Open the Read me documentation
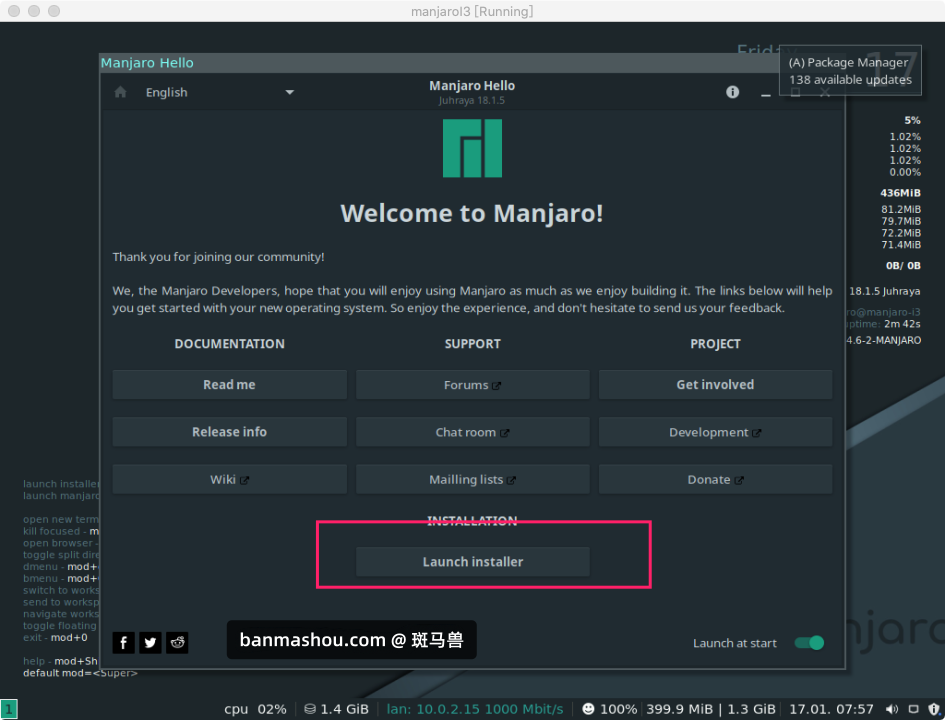This screenshot has width=945, height=720. pyautogui.click(x=230, y=384)
